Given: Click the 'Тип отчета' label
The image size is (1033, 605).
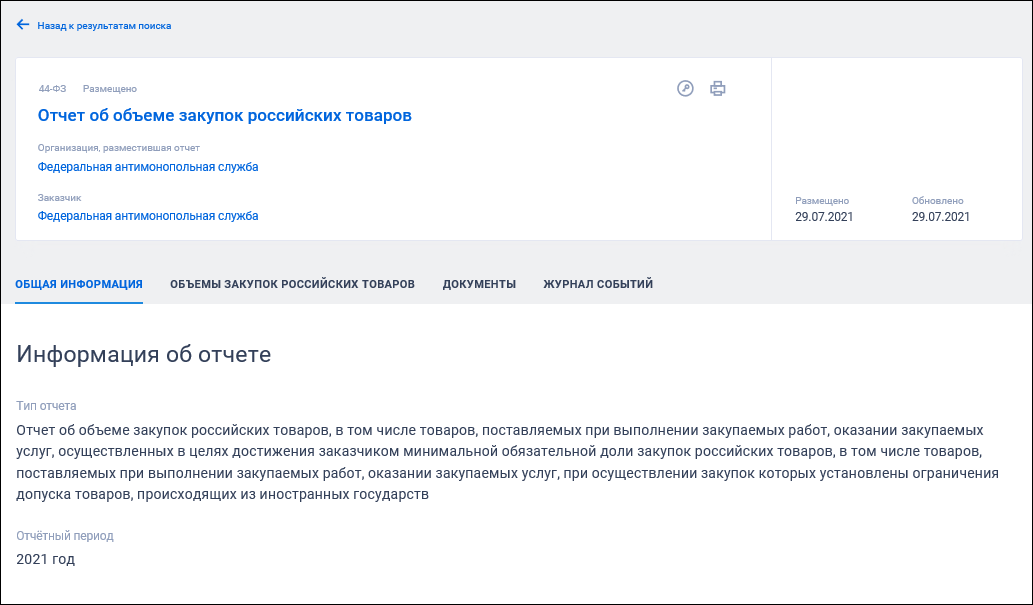Looking at the screenshot, I should [x=46, y=406].
